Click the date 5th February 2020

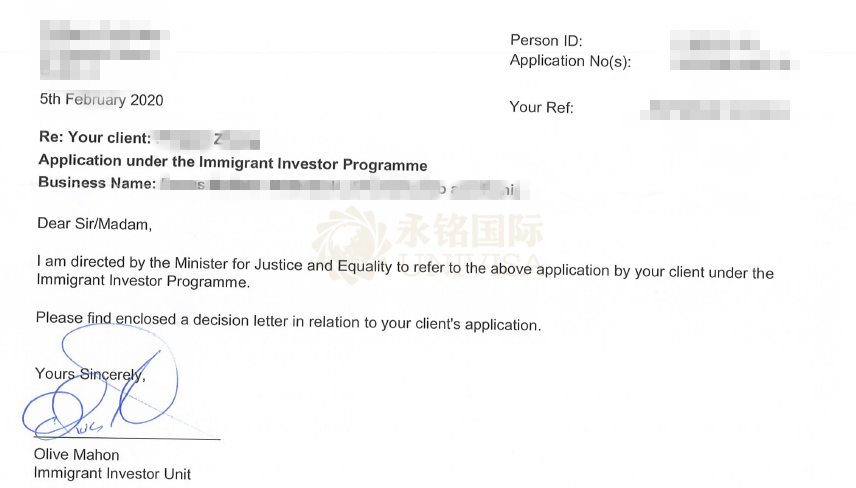pos(101,100)
